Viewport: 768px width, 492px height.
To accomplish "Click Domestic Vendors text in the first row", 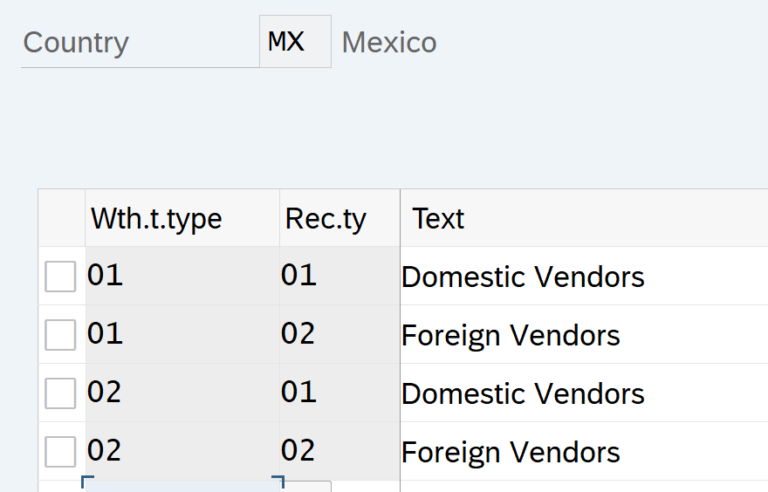I will 523,276.
